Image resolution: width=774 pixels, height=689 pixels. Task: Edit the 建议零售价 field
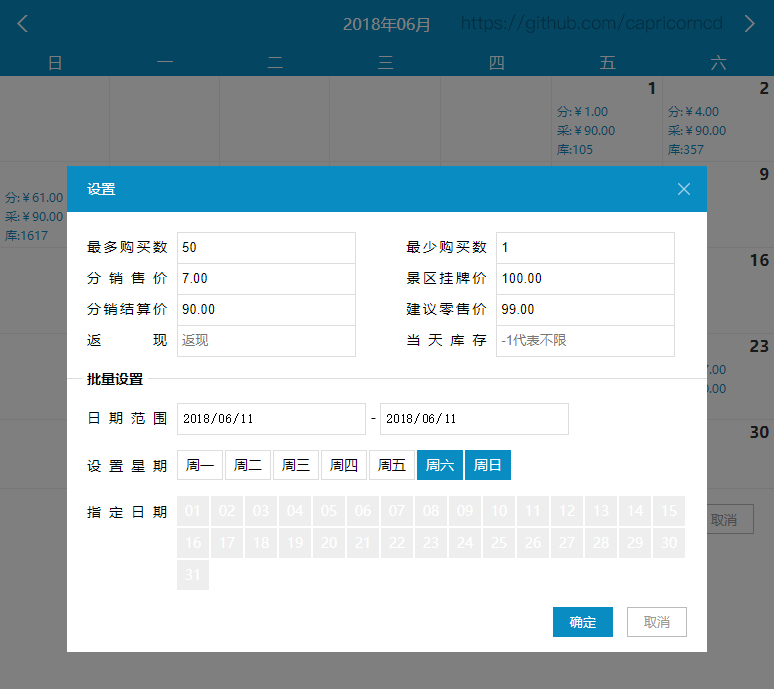585,310
